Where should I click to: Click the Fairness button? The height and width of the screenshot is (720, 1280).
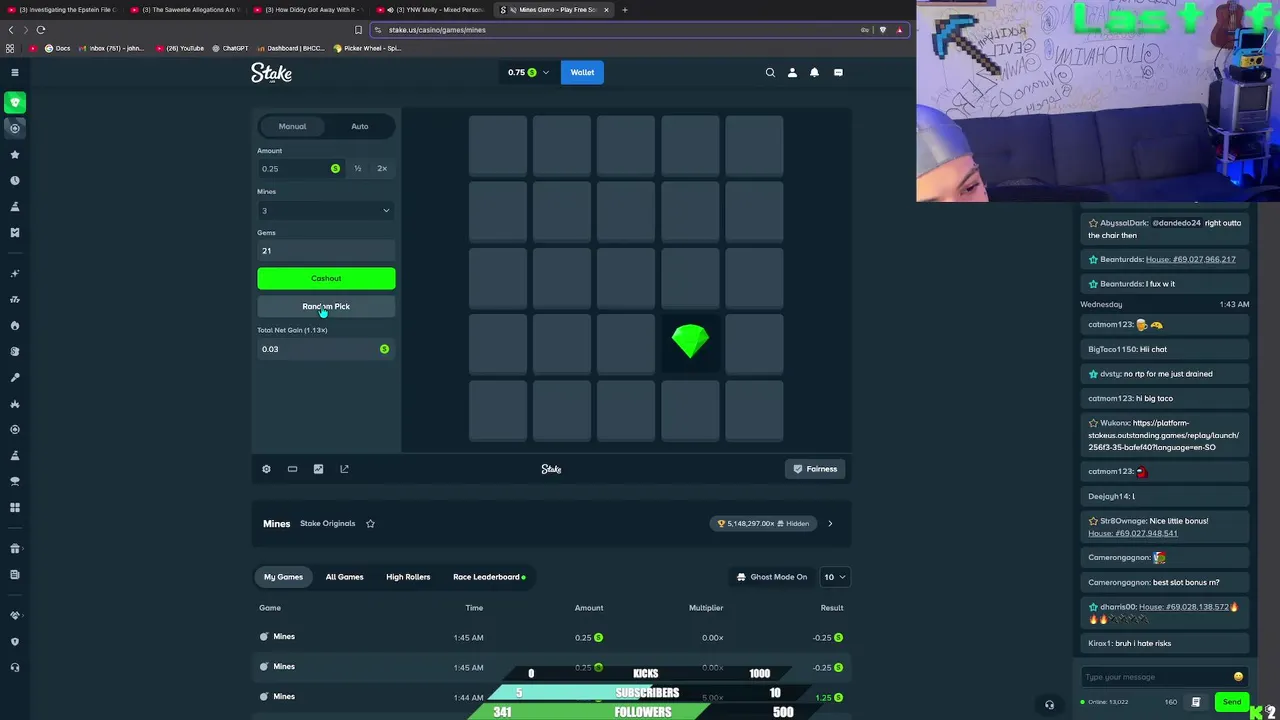815,469
